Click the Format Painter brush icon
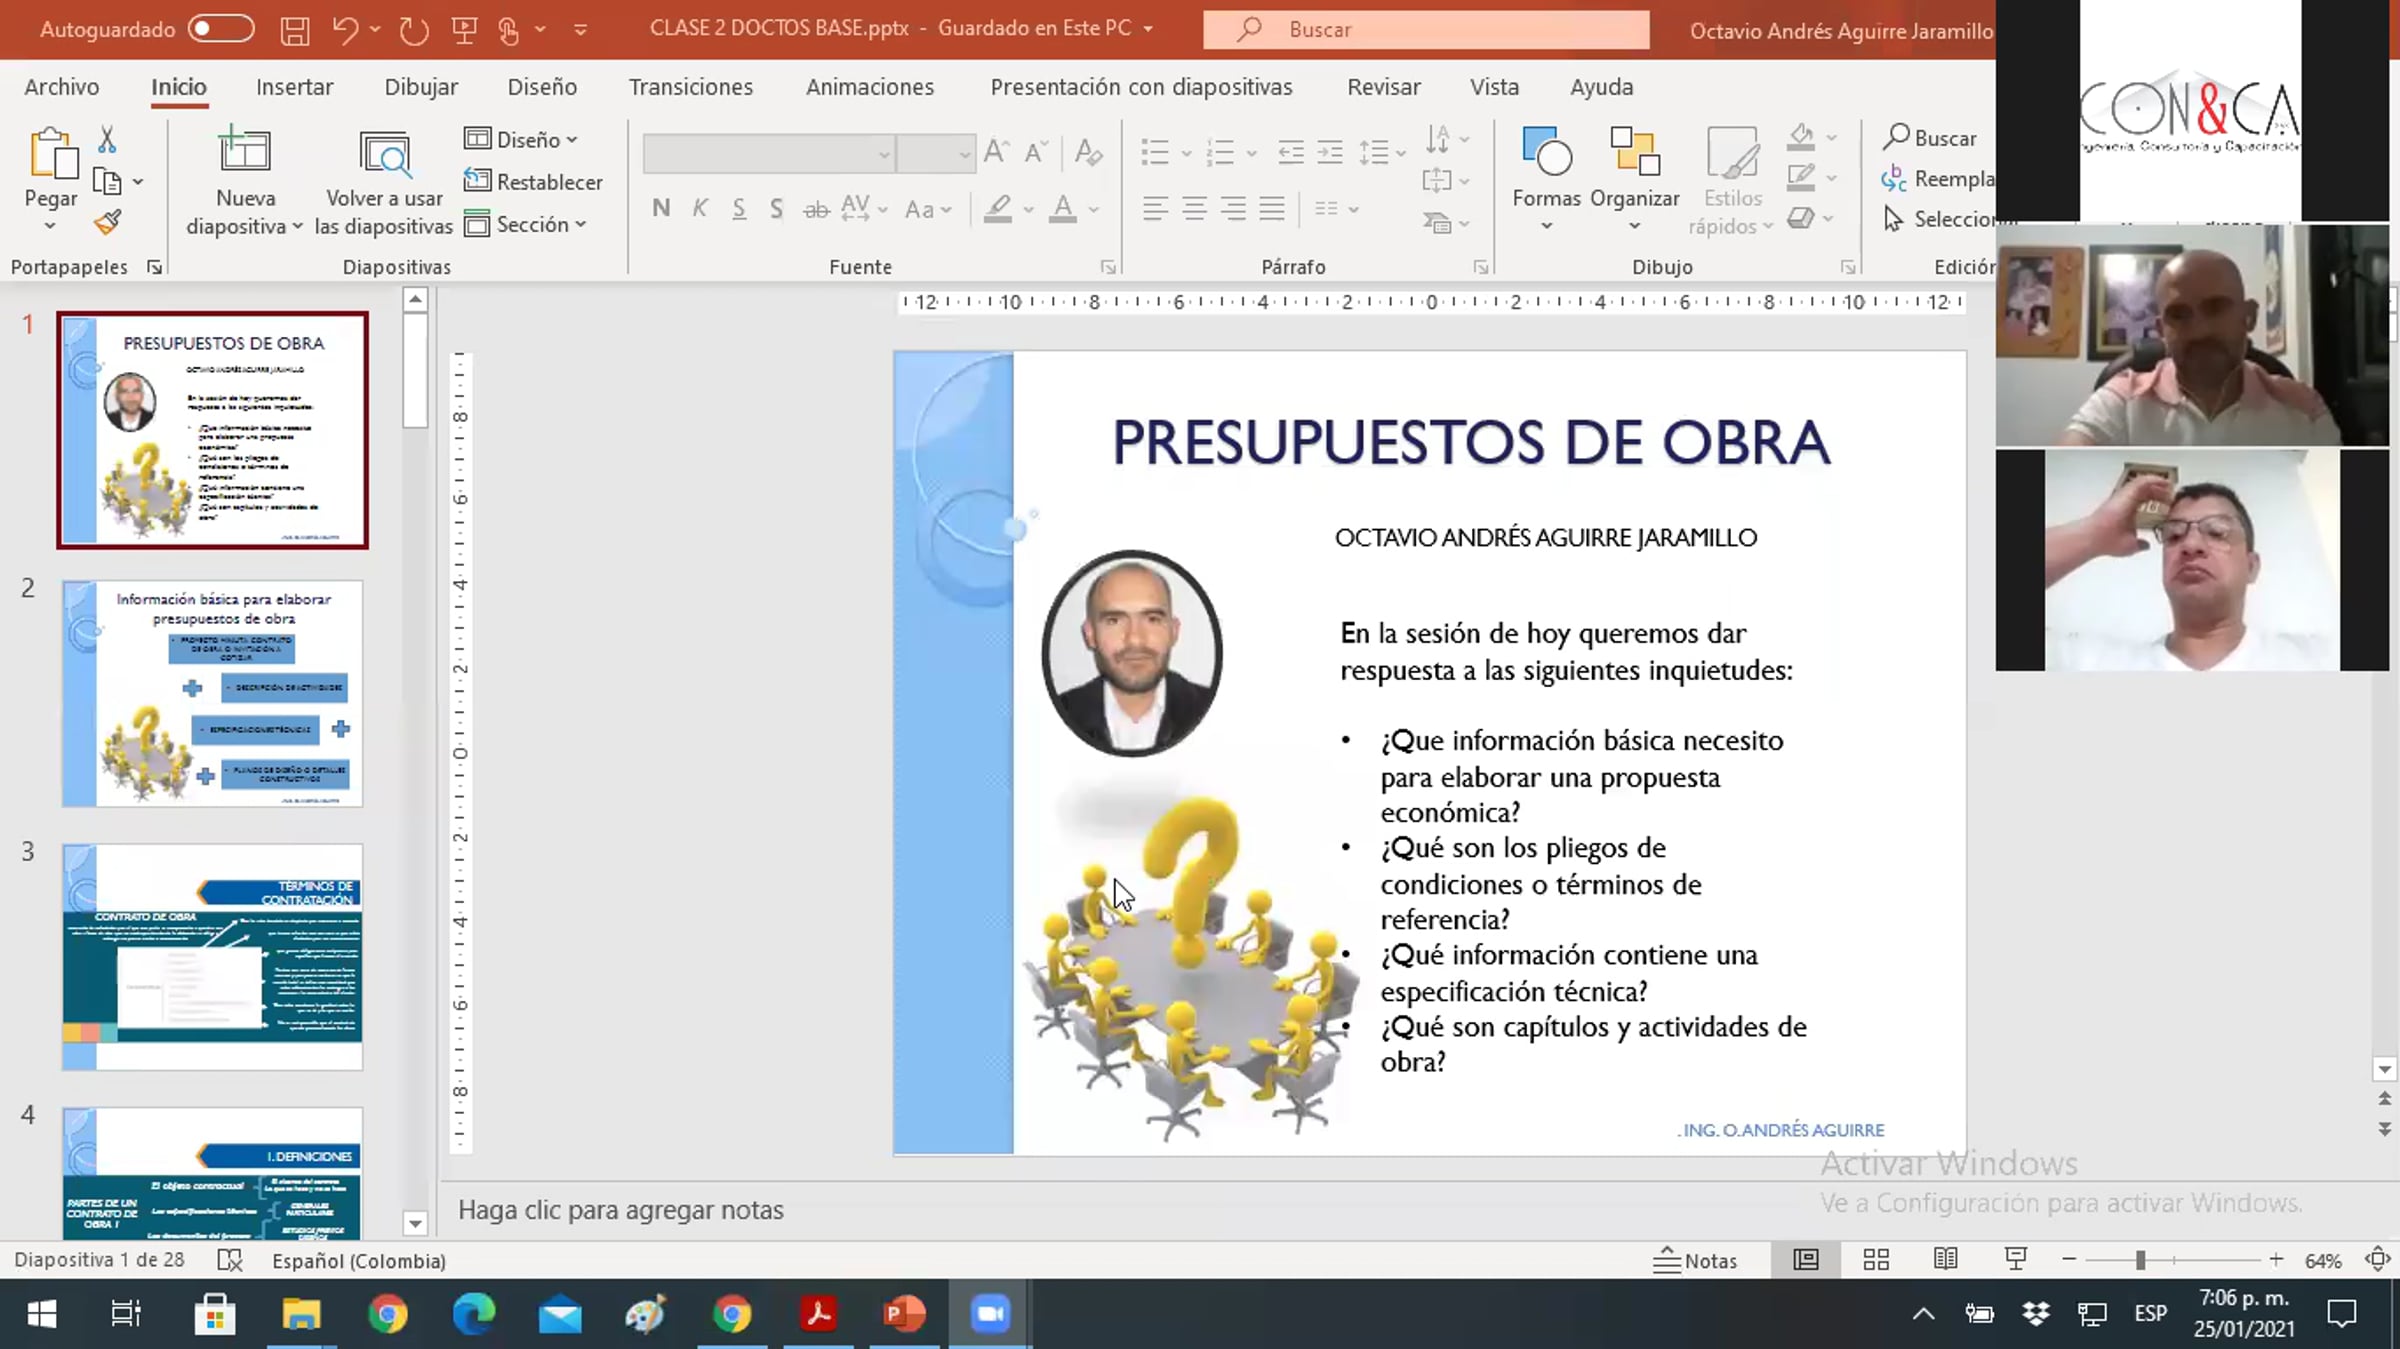The width and height of the screenshot is (2400, 1349). 107,222
